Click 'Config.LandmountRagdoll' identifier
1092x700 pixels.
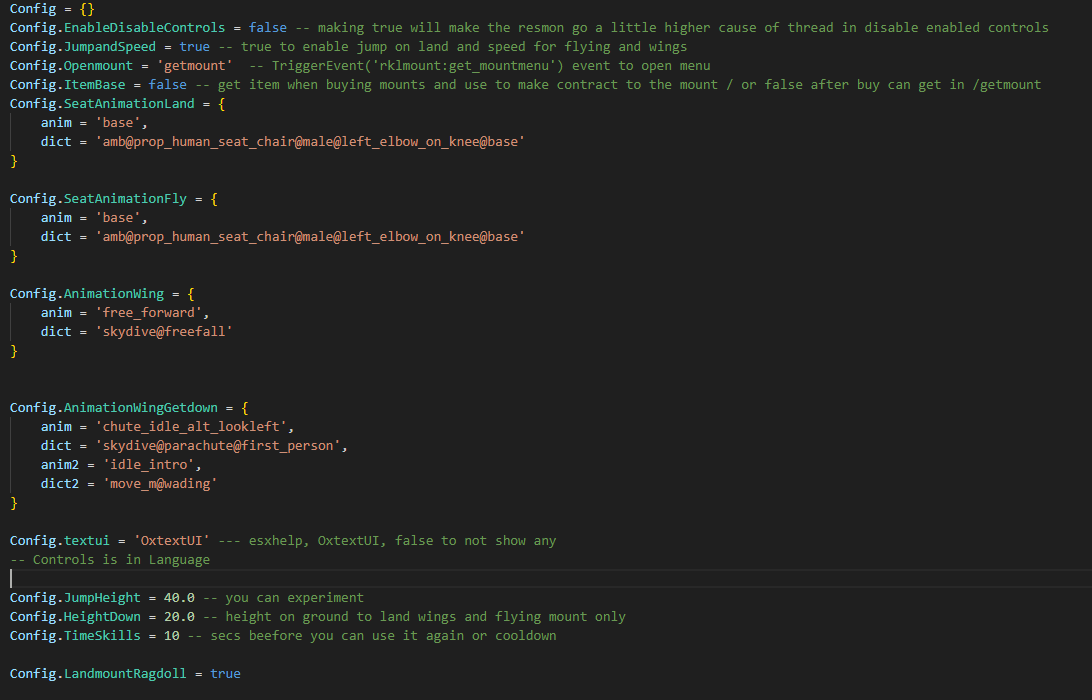click(98, 674)
